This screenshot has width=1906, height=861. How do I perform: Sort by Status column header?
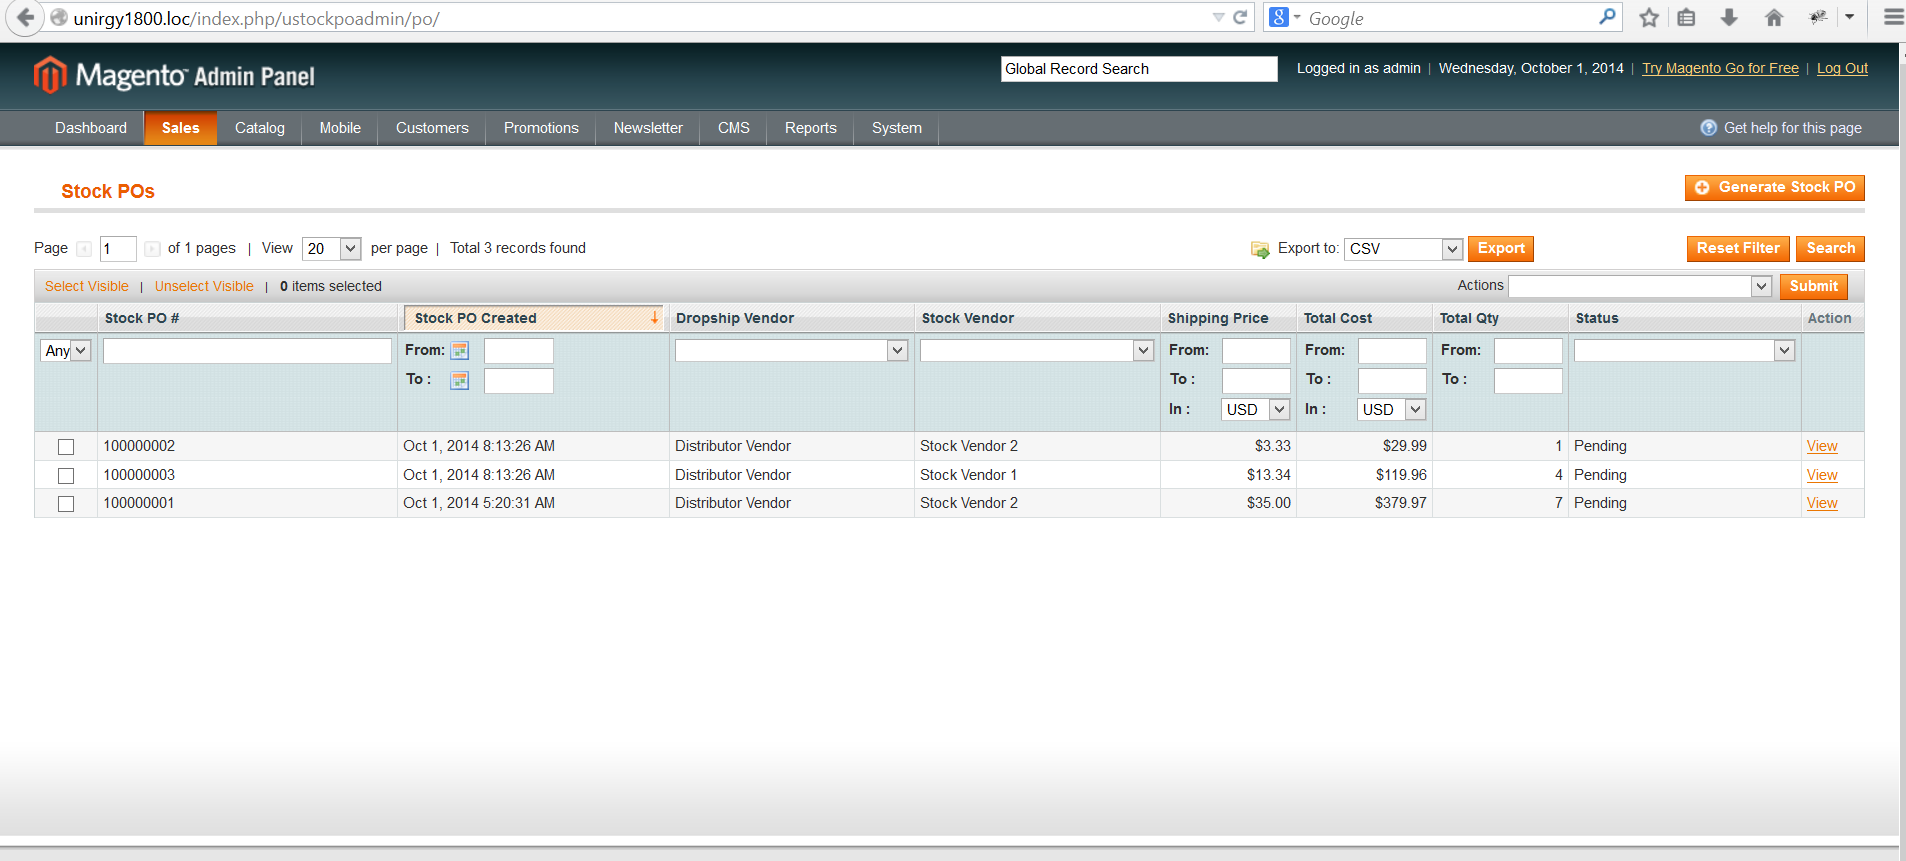(x=1597, y=318)
